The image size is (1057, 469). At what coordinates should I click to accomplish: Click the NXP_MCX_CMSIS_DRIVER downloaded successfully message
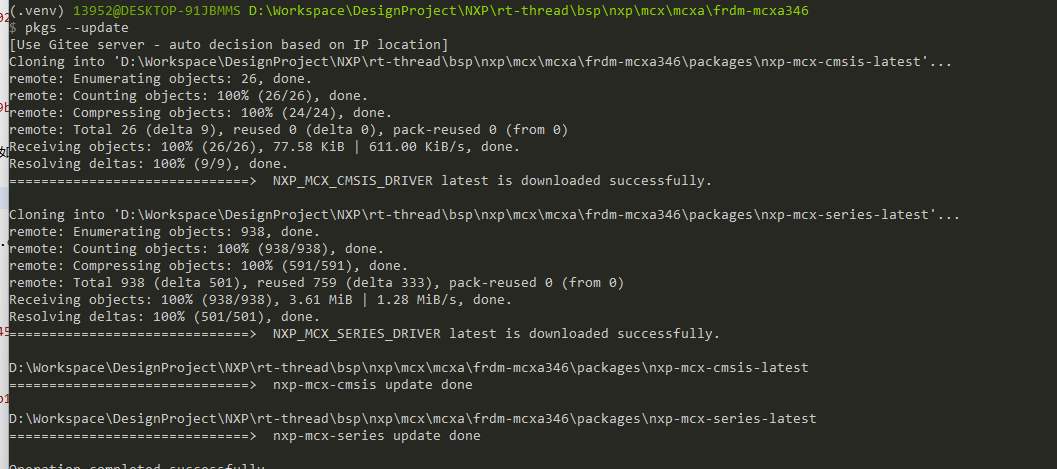click(x=492, y=181)
